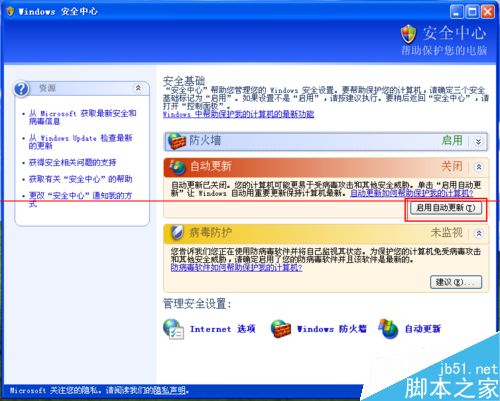This screenshot has height=401, width=500.
Task: Open Internet 选项 globe icon
Action: click(x=173, y=329)
